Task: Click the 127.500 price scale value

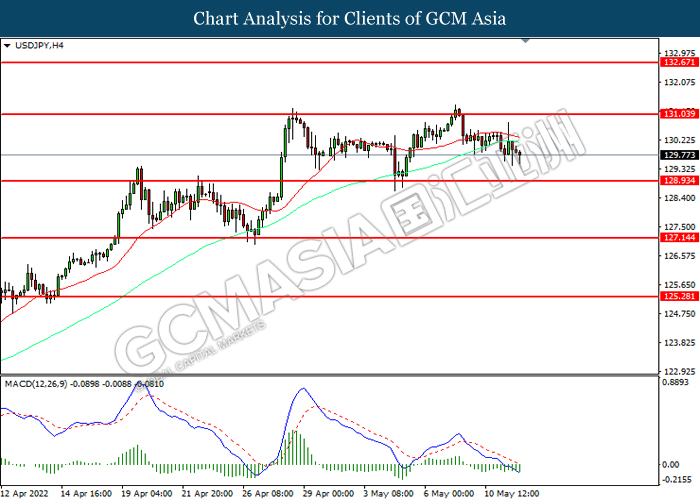Action: pos(680,227)
